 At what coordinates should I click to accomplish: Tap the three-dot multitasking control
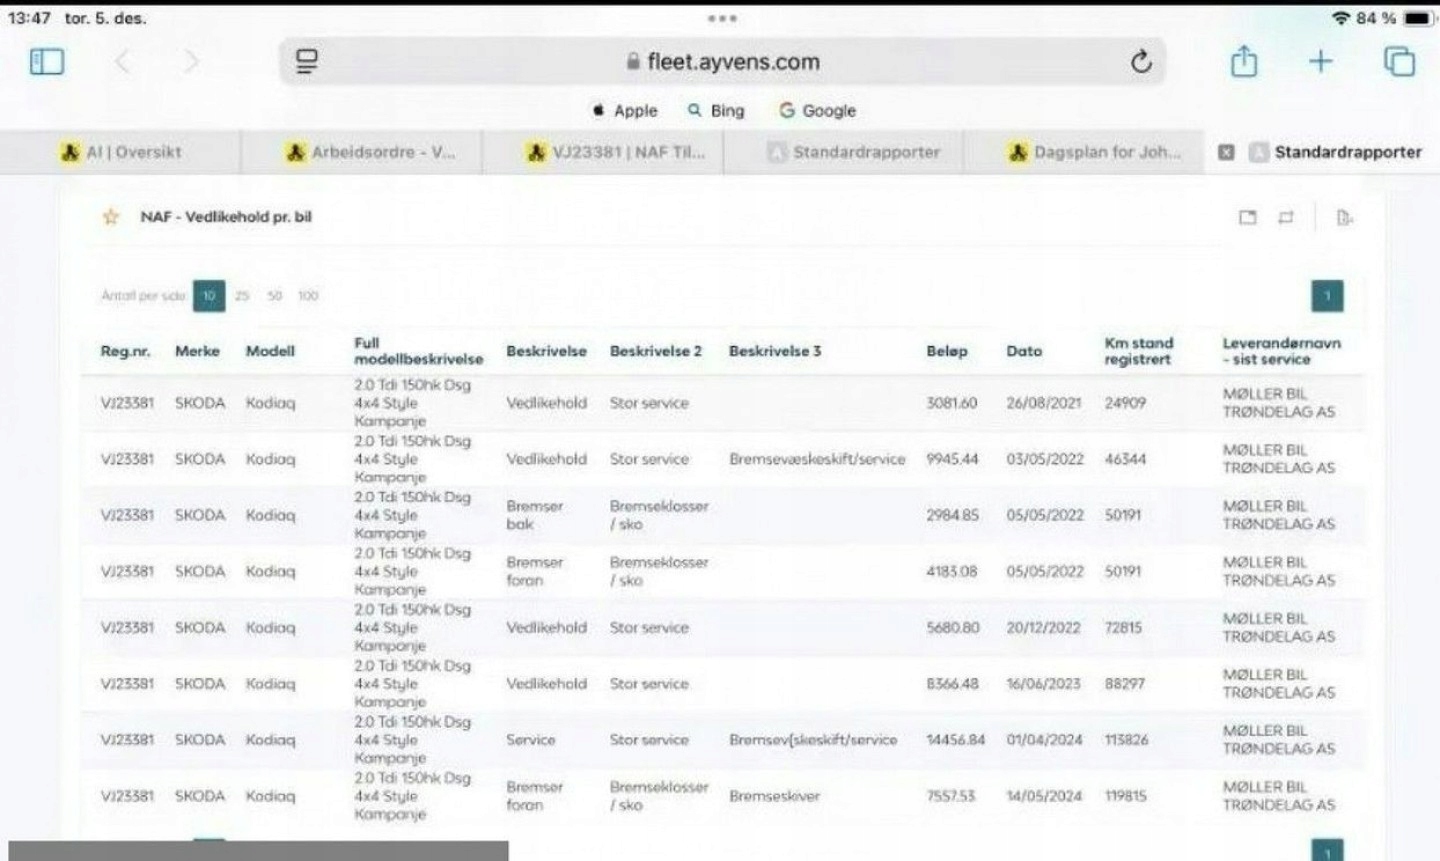click(722, 18)
